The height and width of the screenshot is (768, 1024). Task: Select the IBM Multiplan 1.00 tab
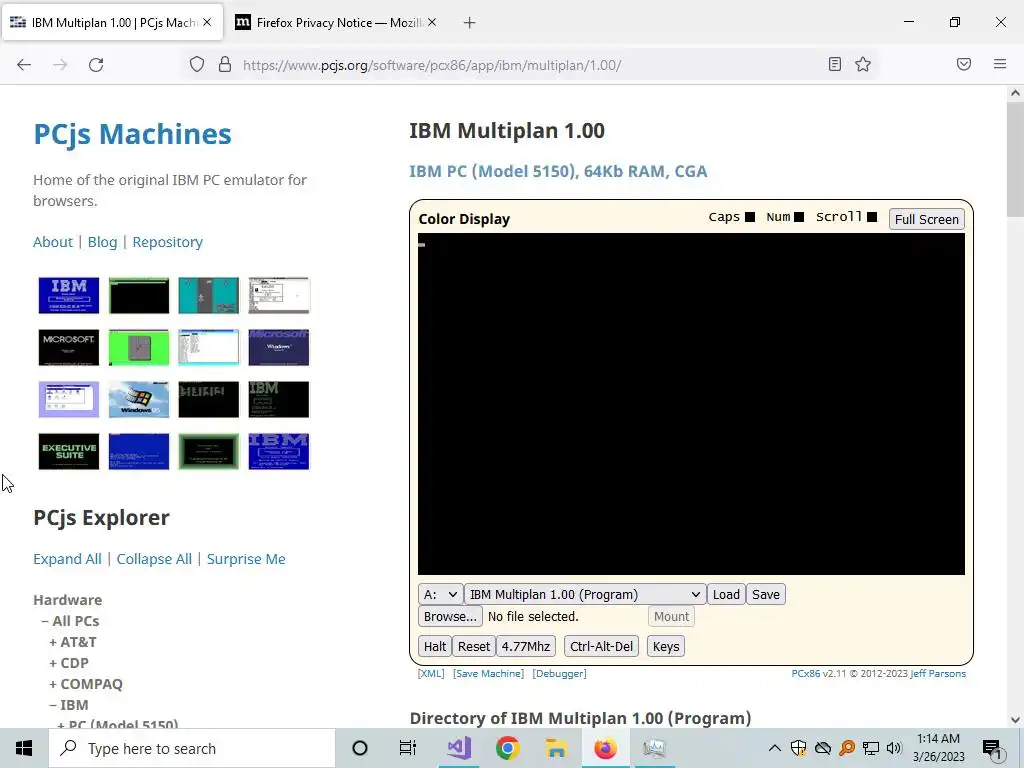[112, 22]
